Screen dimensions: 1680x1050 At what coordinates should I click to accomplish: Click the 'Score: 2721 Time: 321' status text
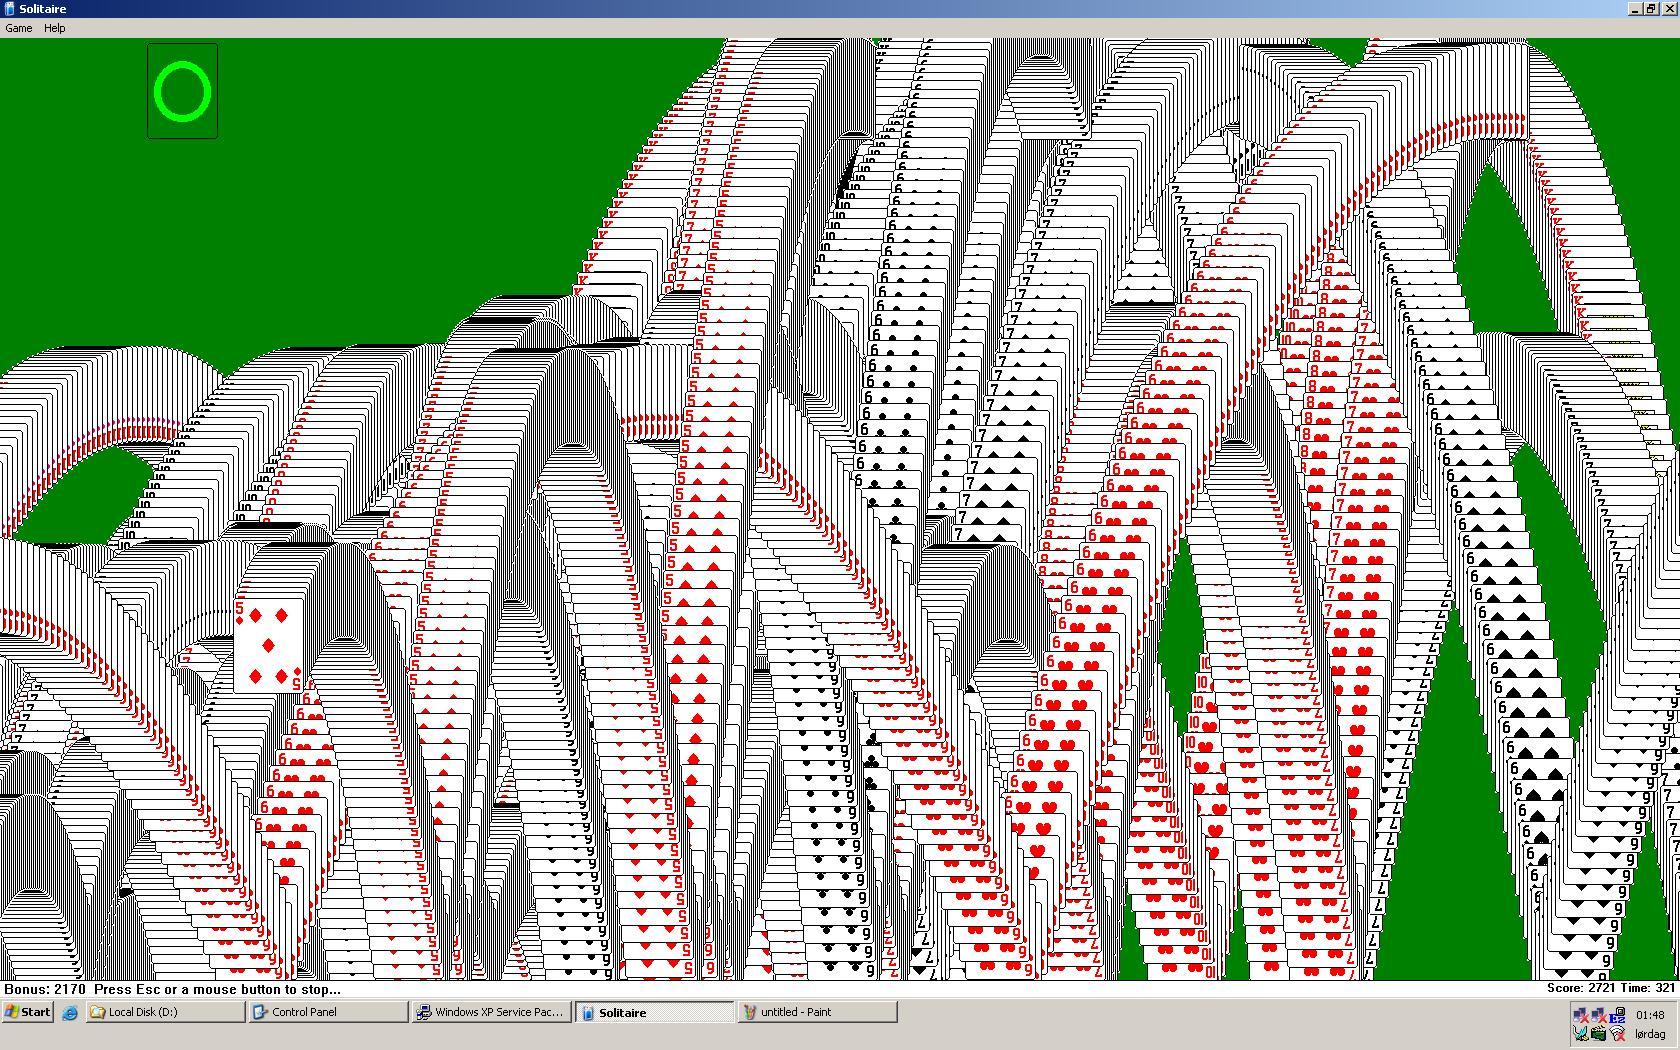click(1610, 988)
